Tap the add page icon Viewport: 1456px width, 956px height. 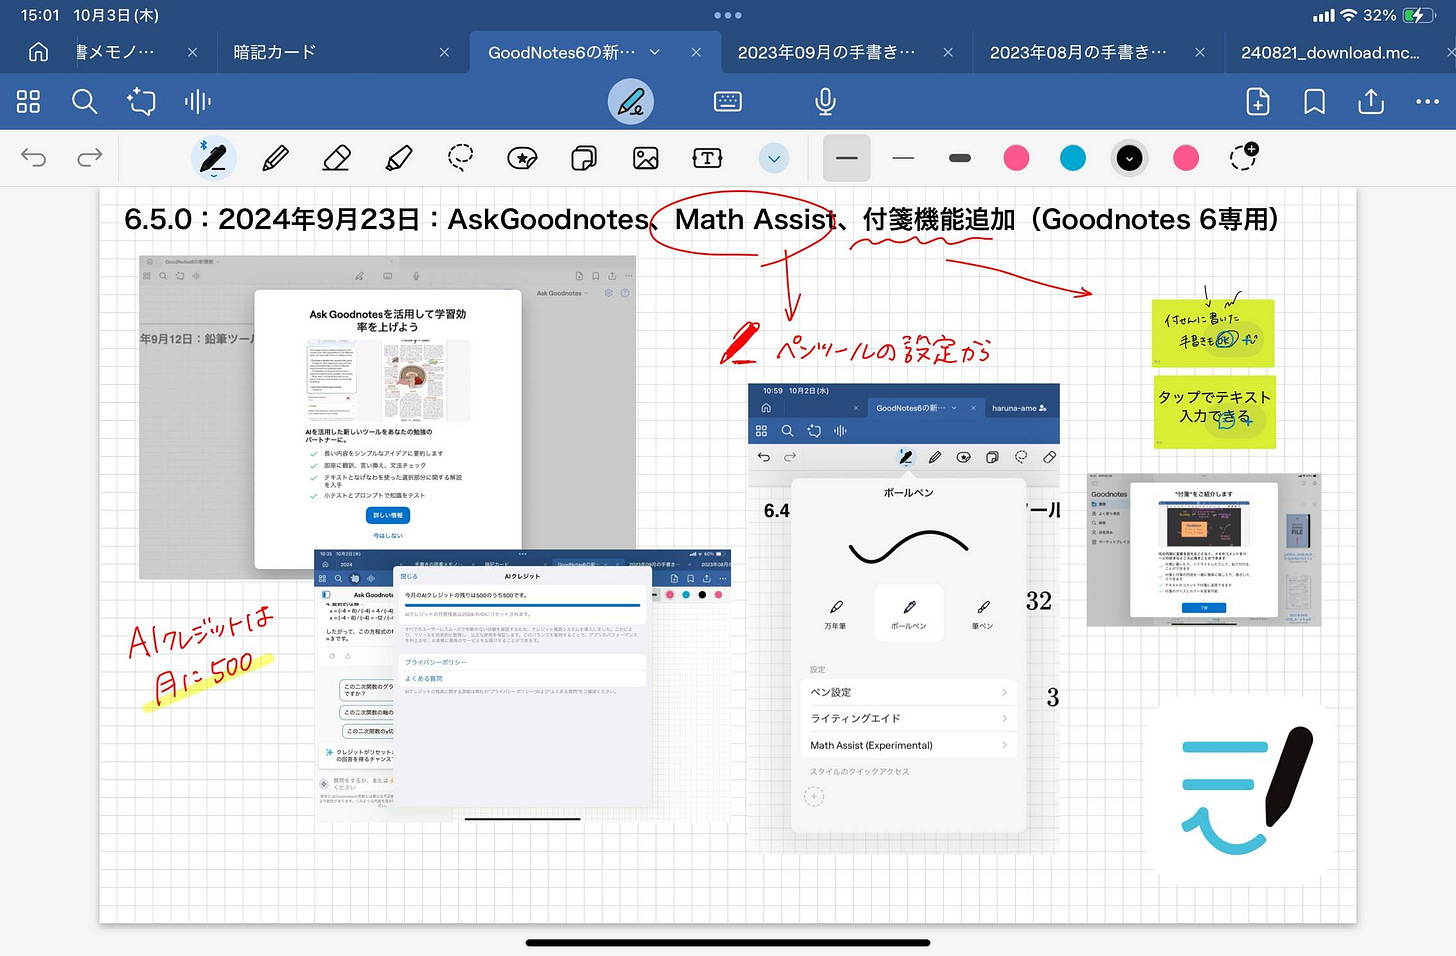[x=1258, y=101]
